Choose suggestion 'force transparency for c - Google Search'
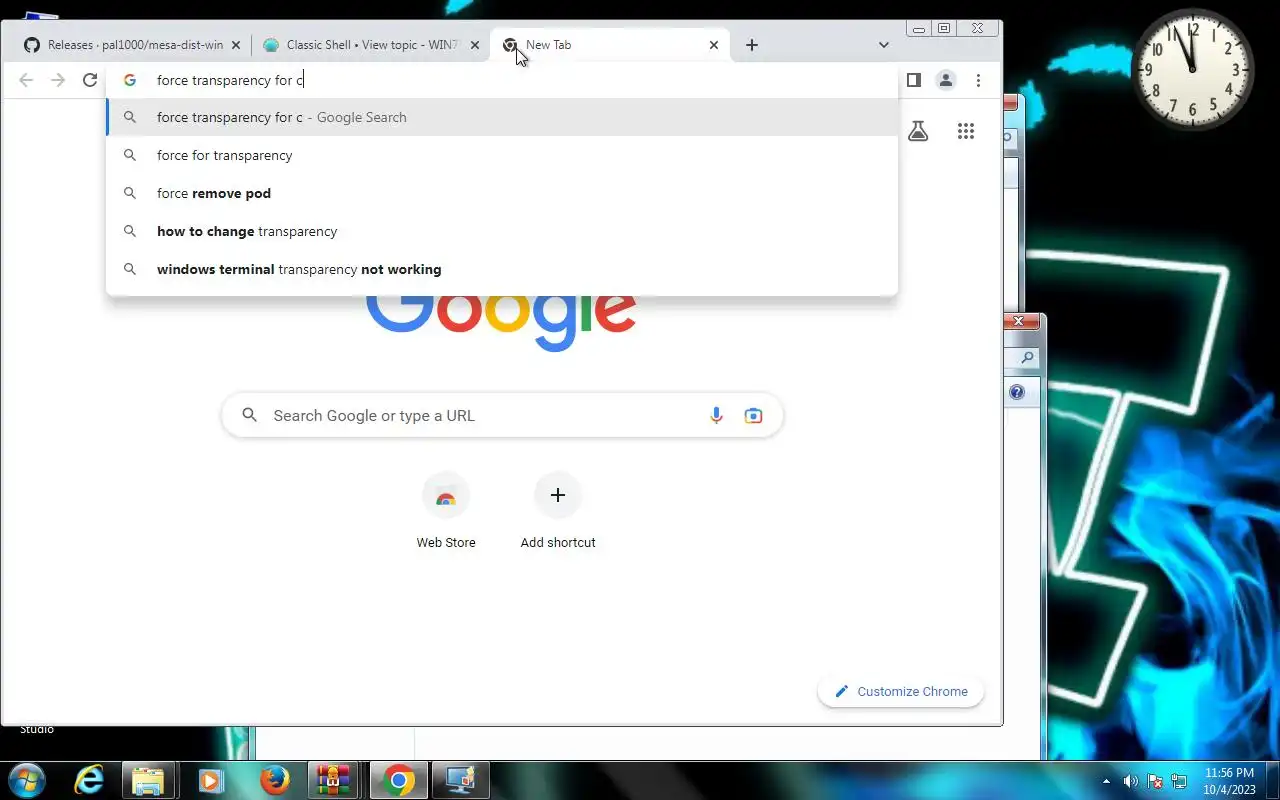Image resolution: width=1280 pixels, height=800 pixels. pyautogui.click(x=502, y=117)
